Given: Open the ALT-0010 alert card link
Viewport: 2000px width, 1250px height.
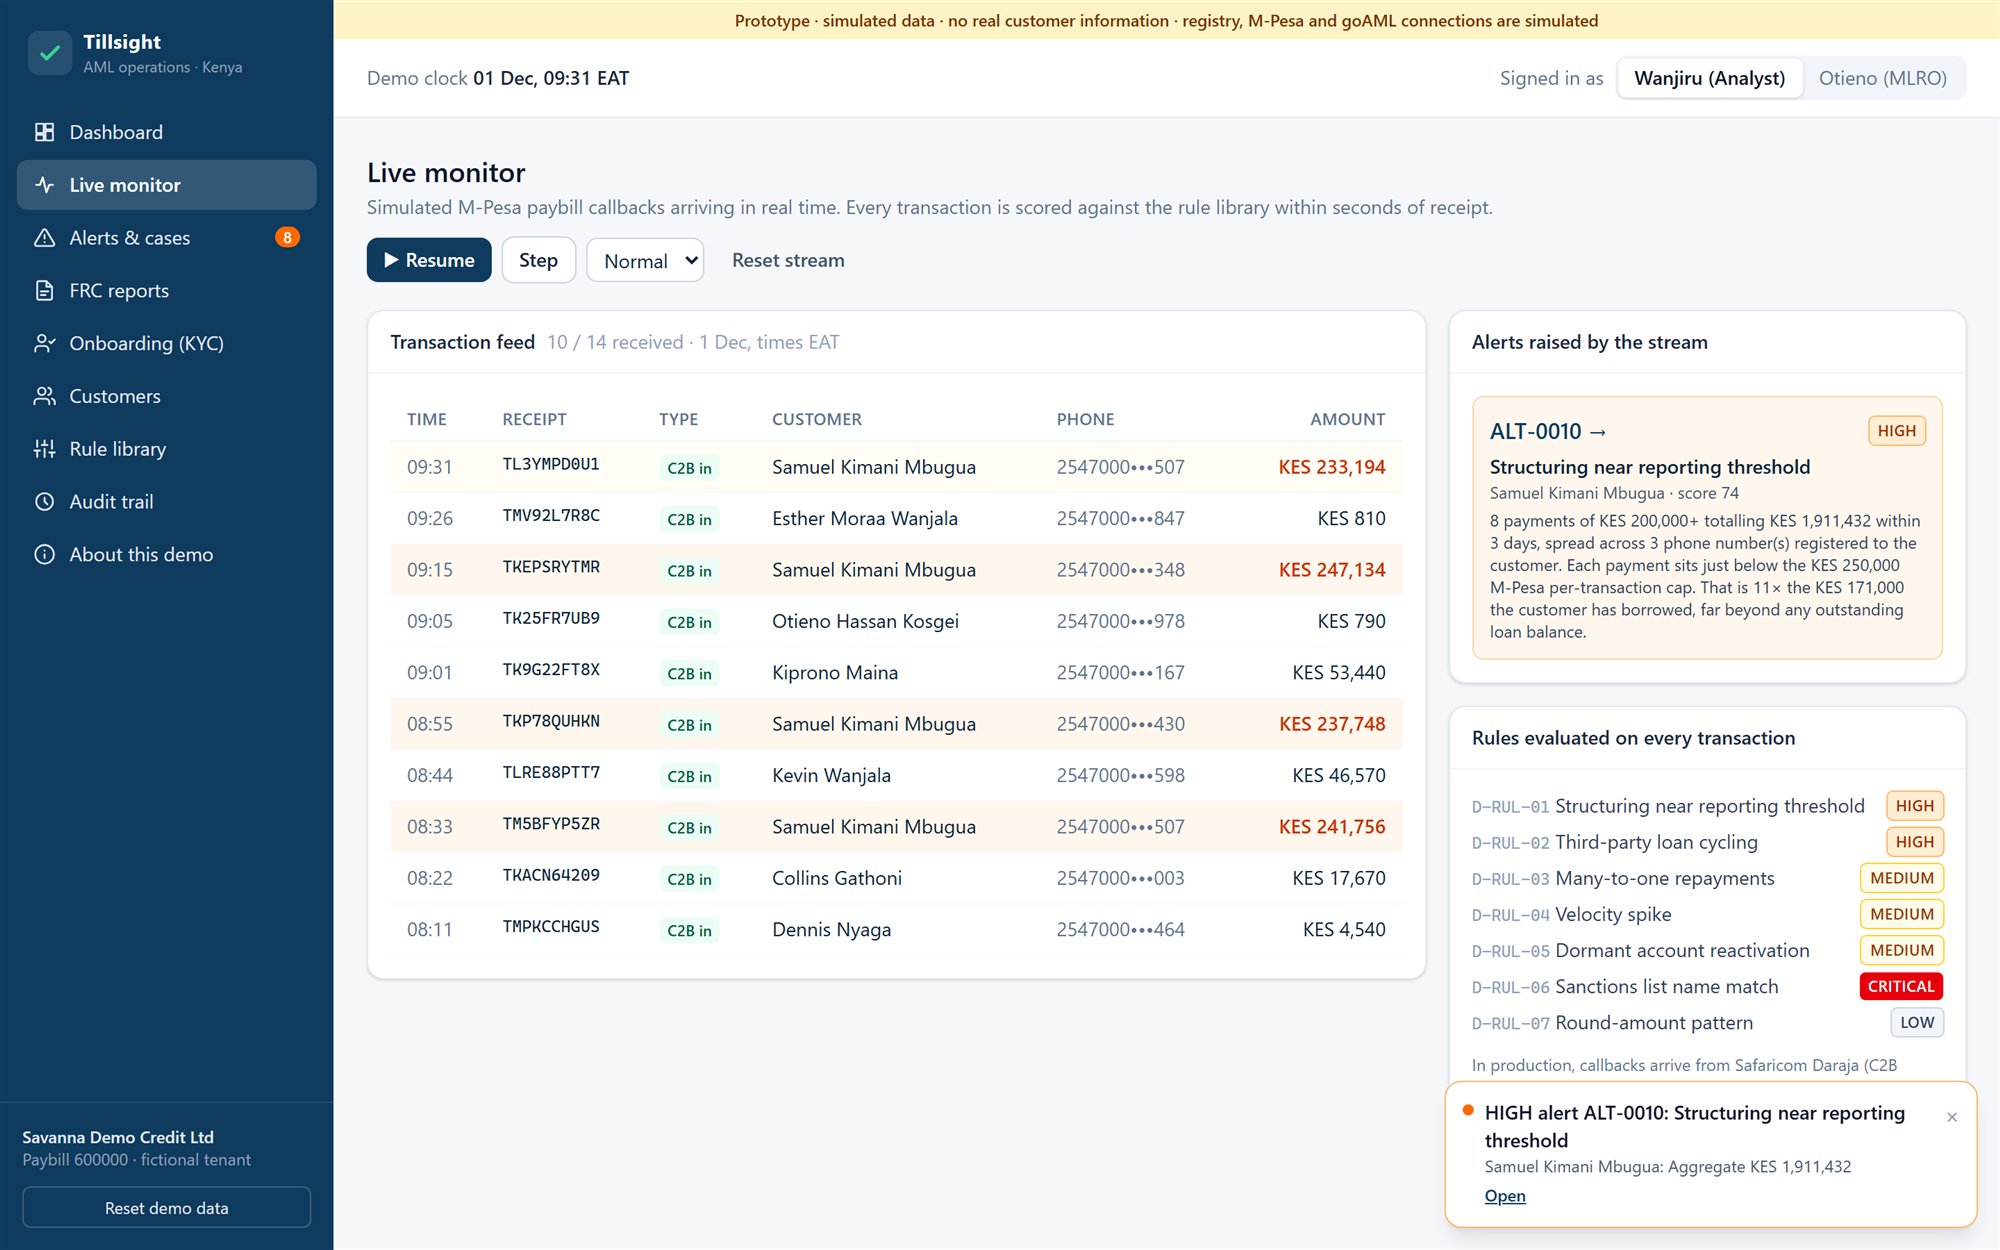Looking at the screenshot, I should pos(1548,431).
